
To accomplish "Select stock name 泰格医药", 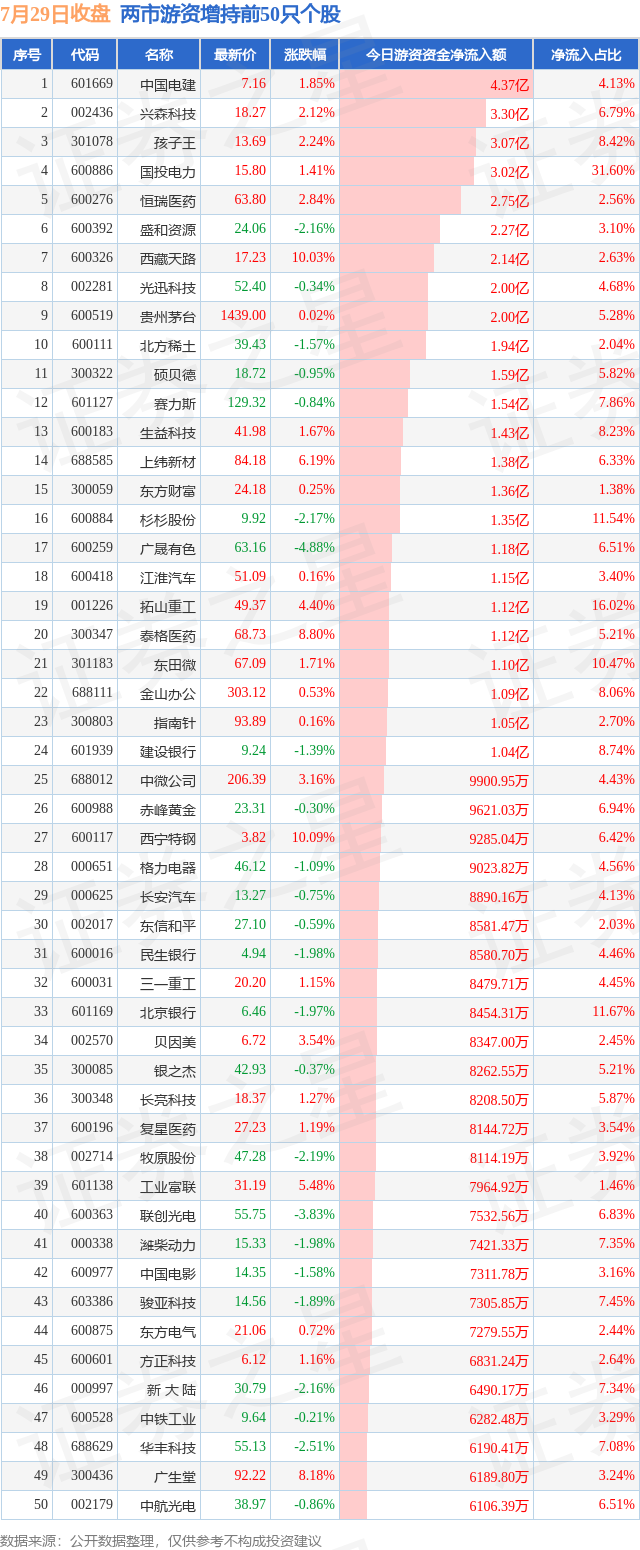I will (168, 636).
